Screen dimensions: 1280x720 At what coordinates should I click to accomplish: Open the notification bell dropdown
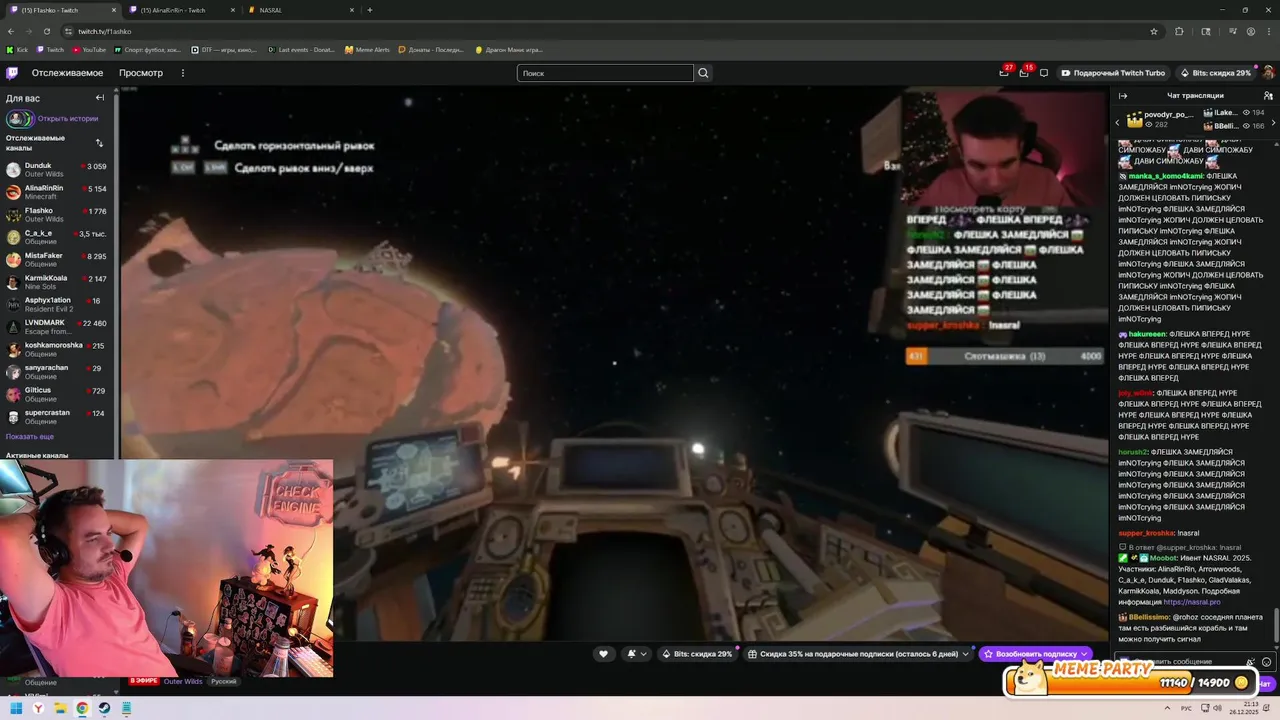click(636, 654)
